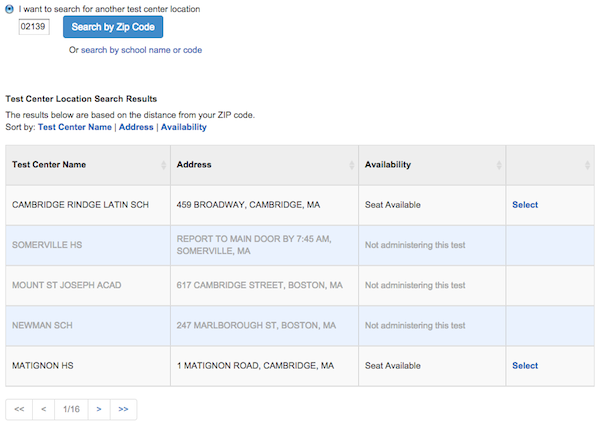Click sort arrows in Availability column header
Screen dimensions: 600x425
(x=498, y=165)
